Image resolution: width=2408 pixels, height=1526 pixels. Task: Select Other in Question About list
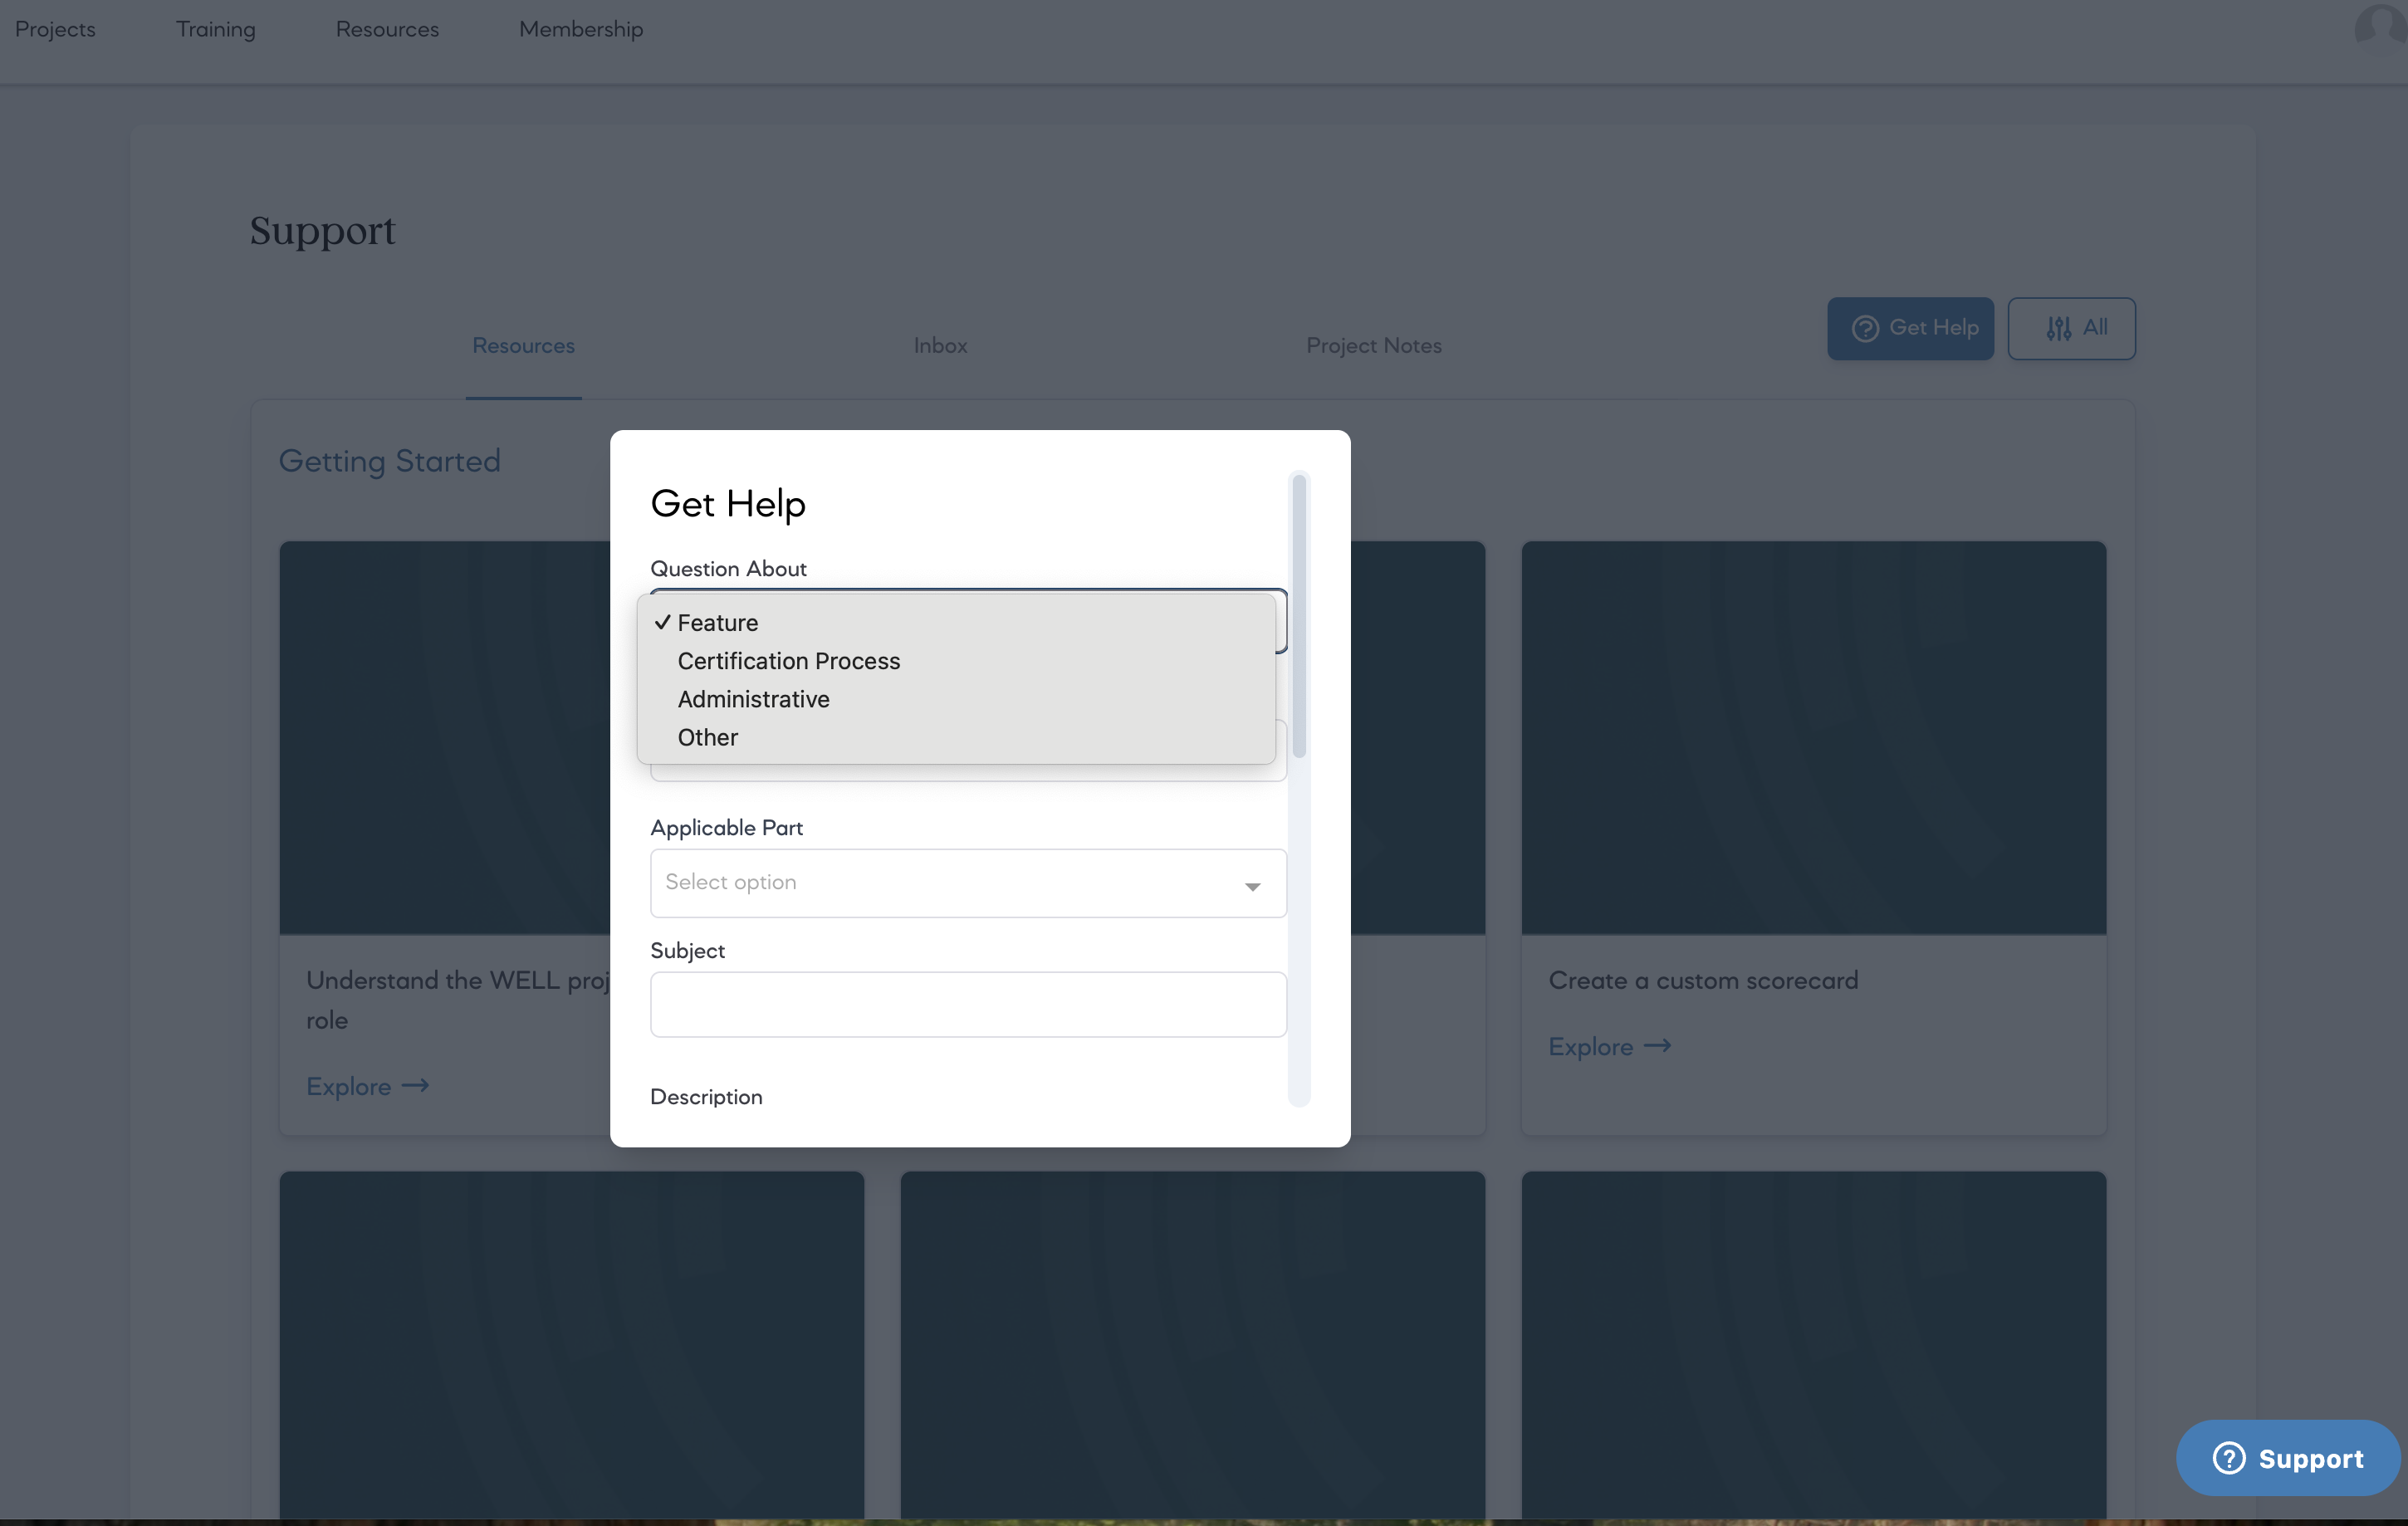(956, 737)
